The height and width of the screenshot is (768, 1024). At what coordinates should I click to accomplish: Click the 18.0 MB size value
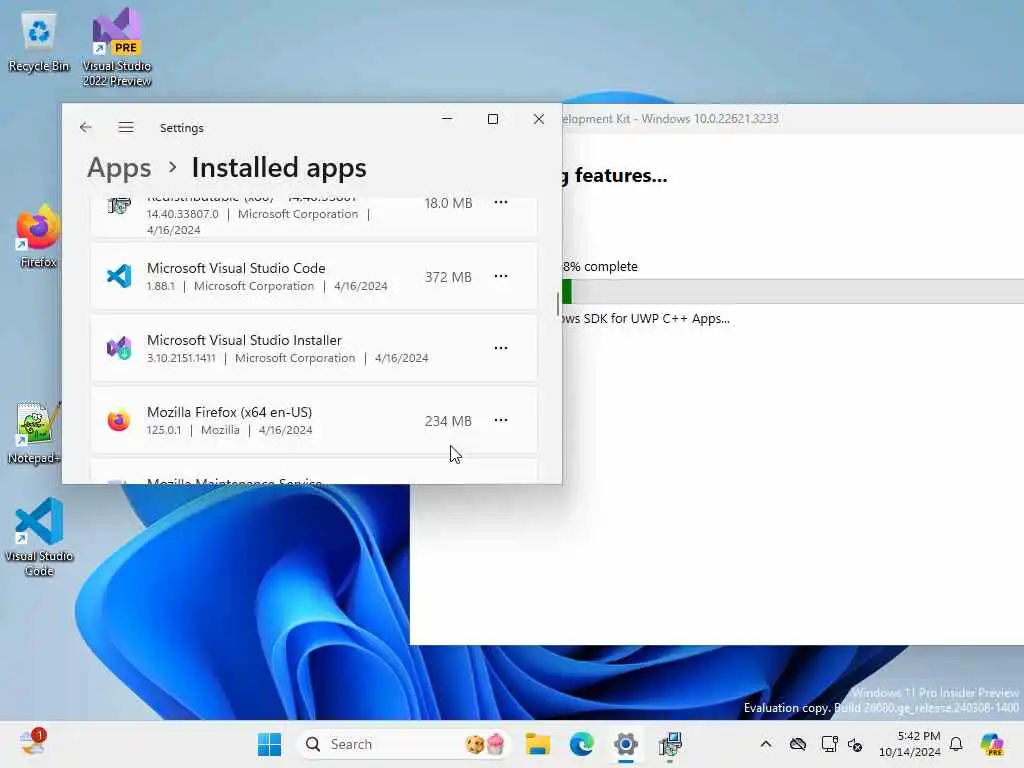coord(448,203)
